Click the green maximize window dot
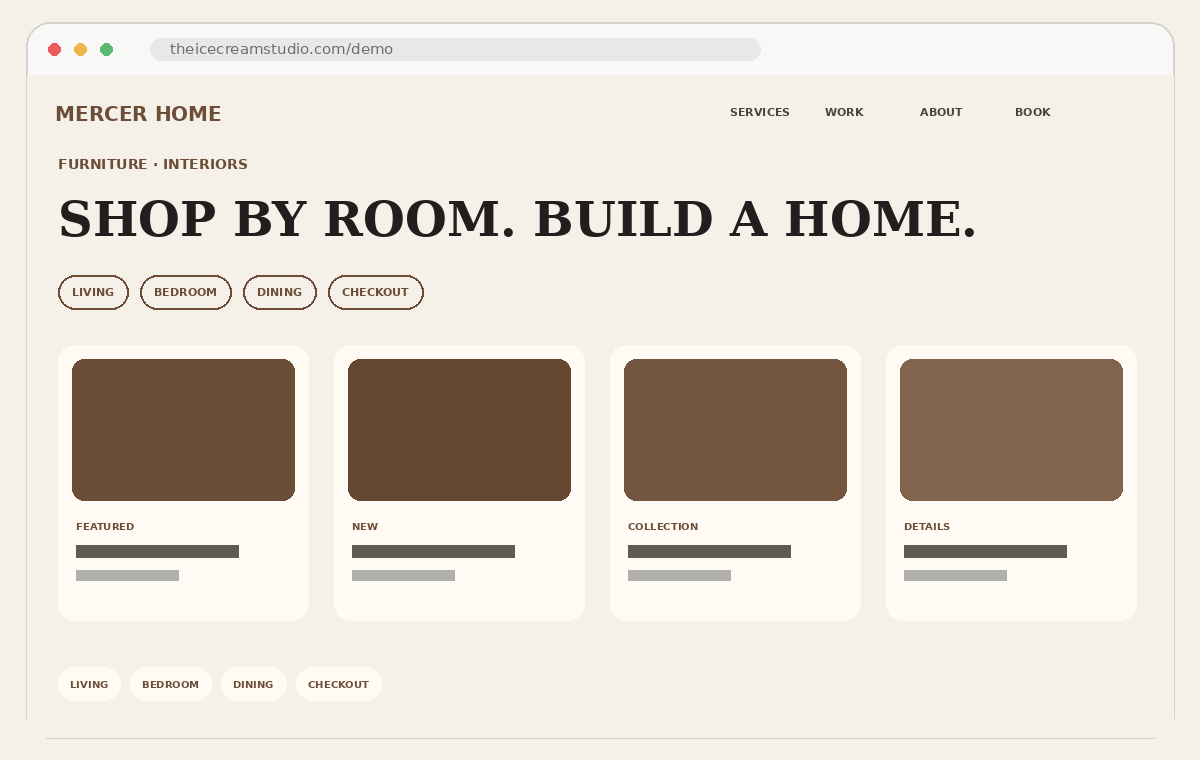Screen dimensions: 1200x760 pyautogui.click(x=107, y=49)
